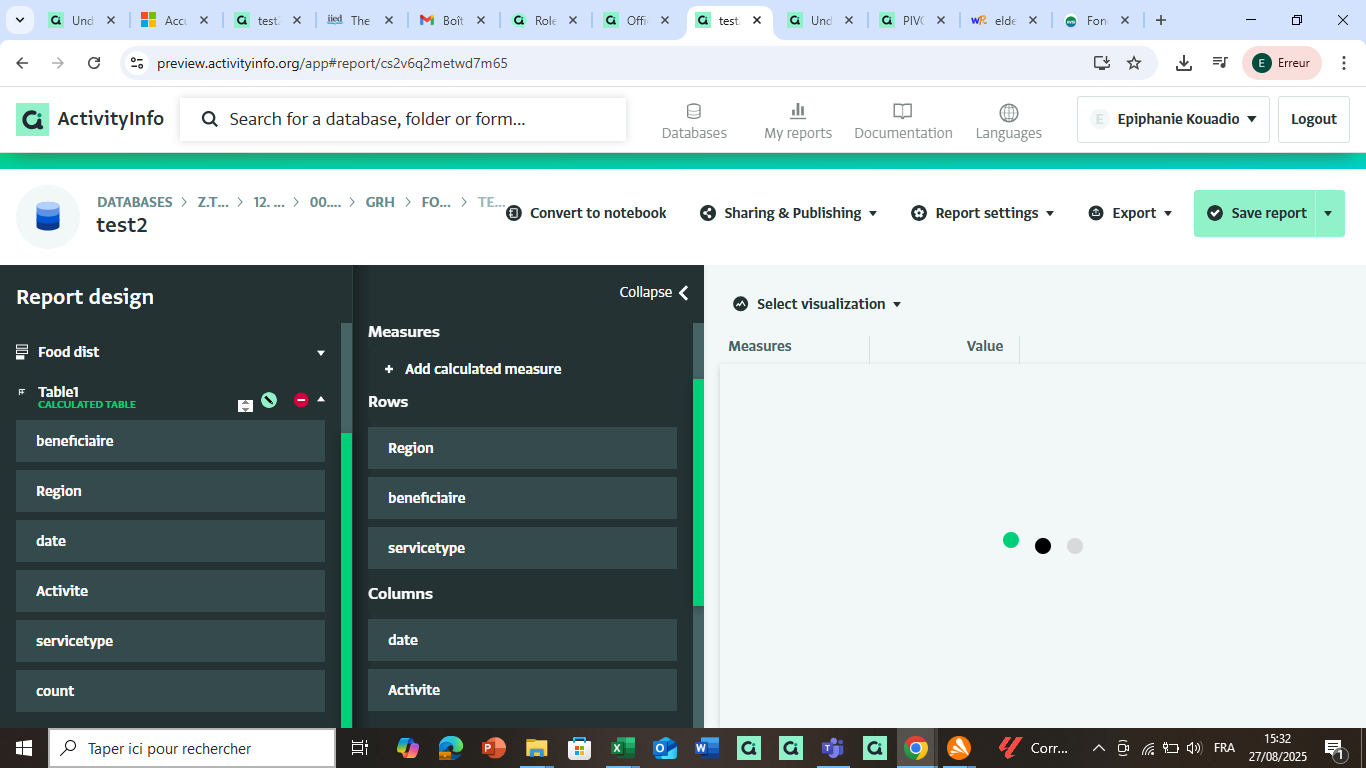The height and width of the screenshot is (768, 1366).
Task: Open the Sharing & Publishing menu
Action: pos(789,213)
